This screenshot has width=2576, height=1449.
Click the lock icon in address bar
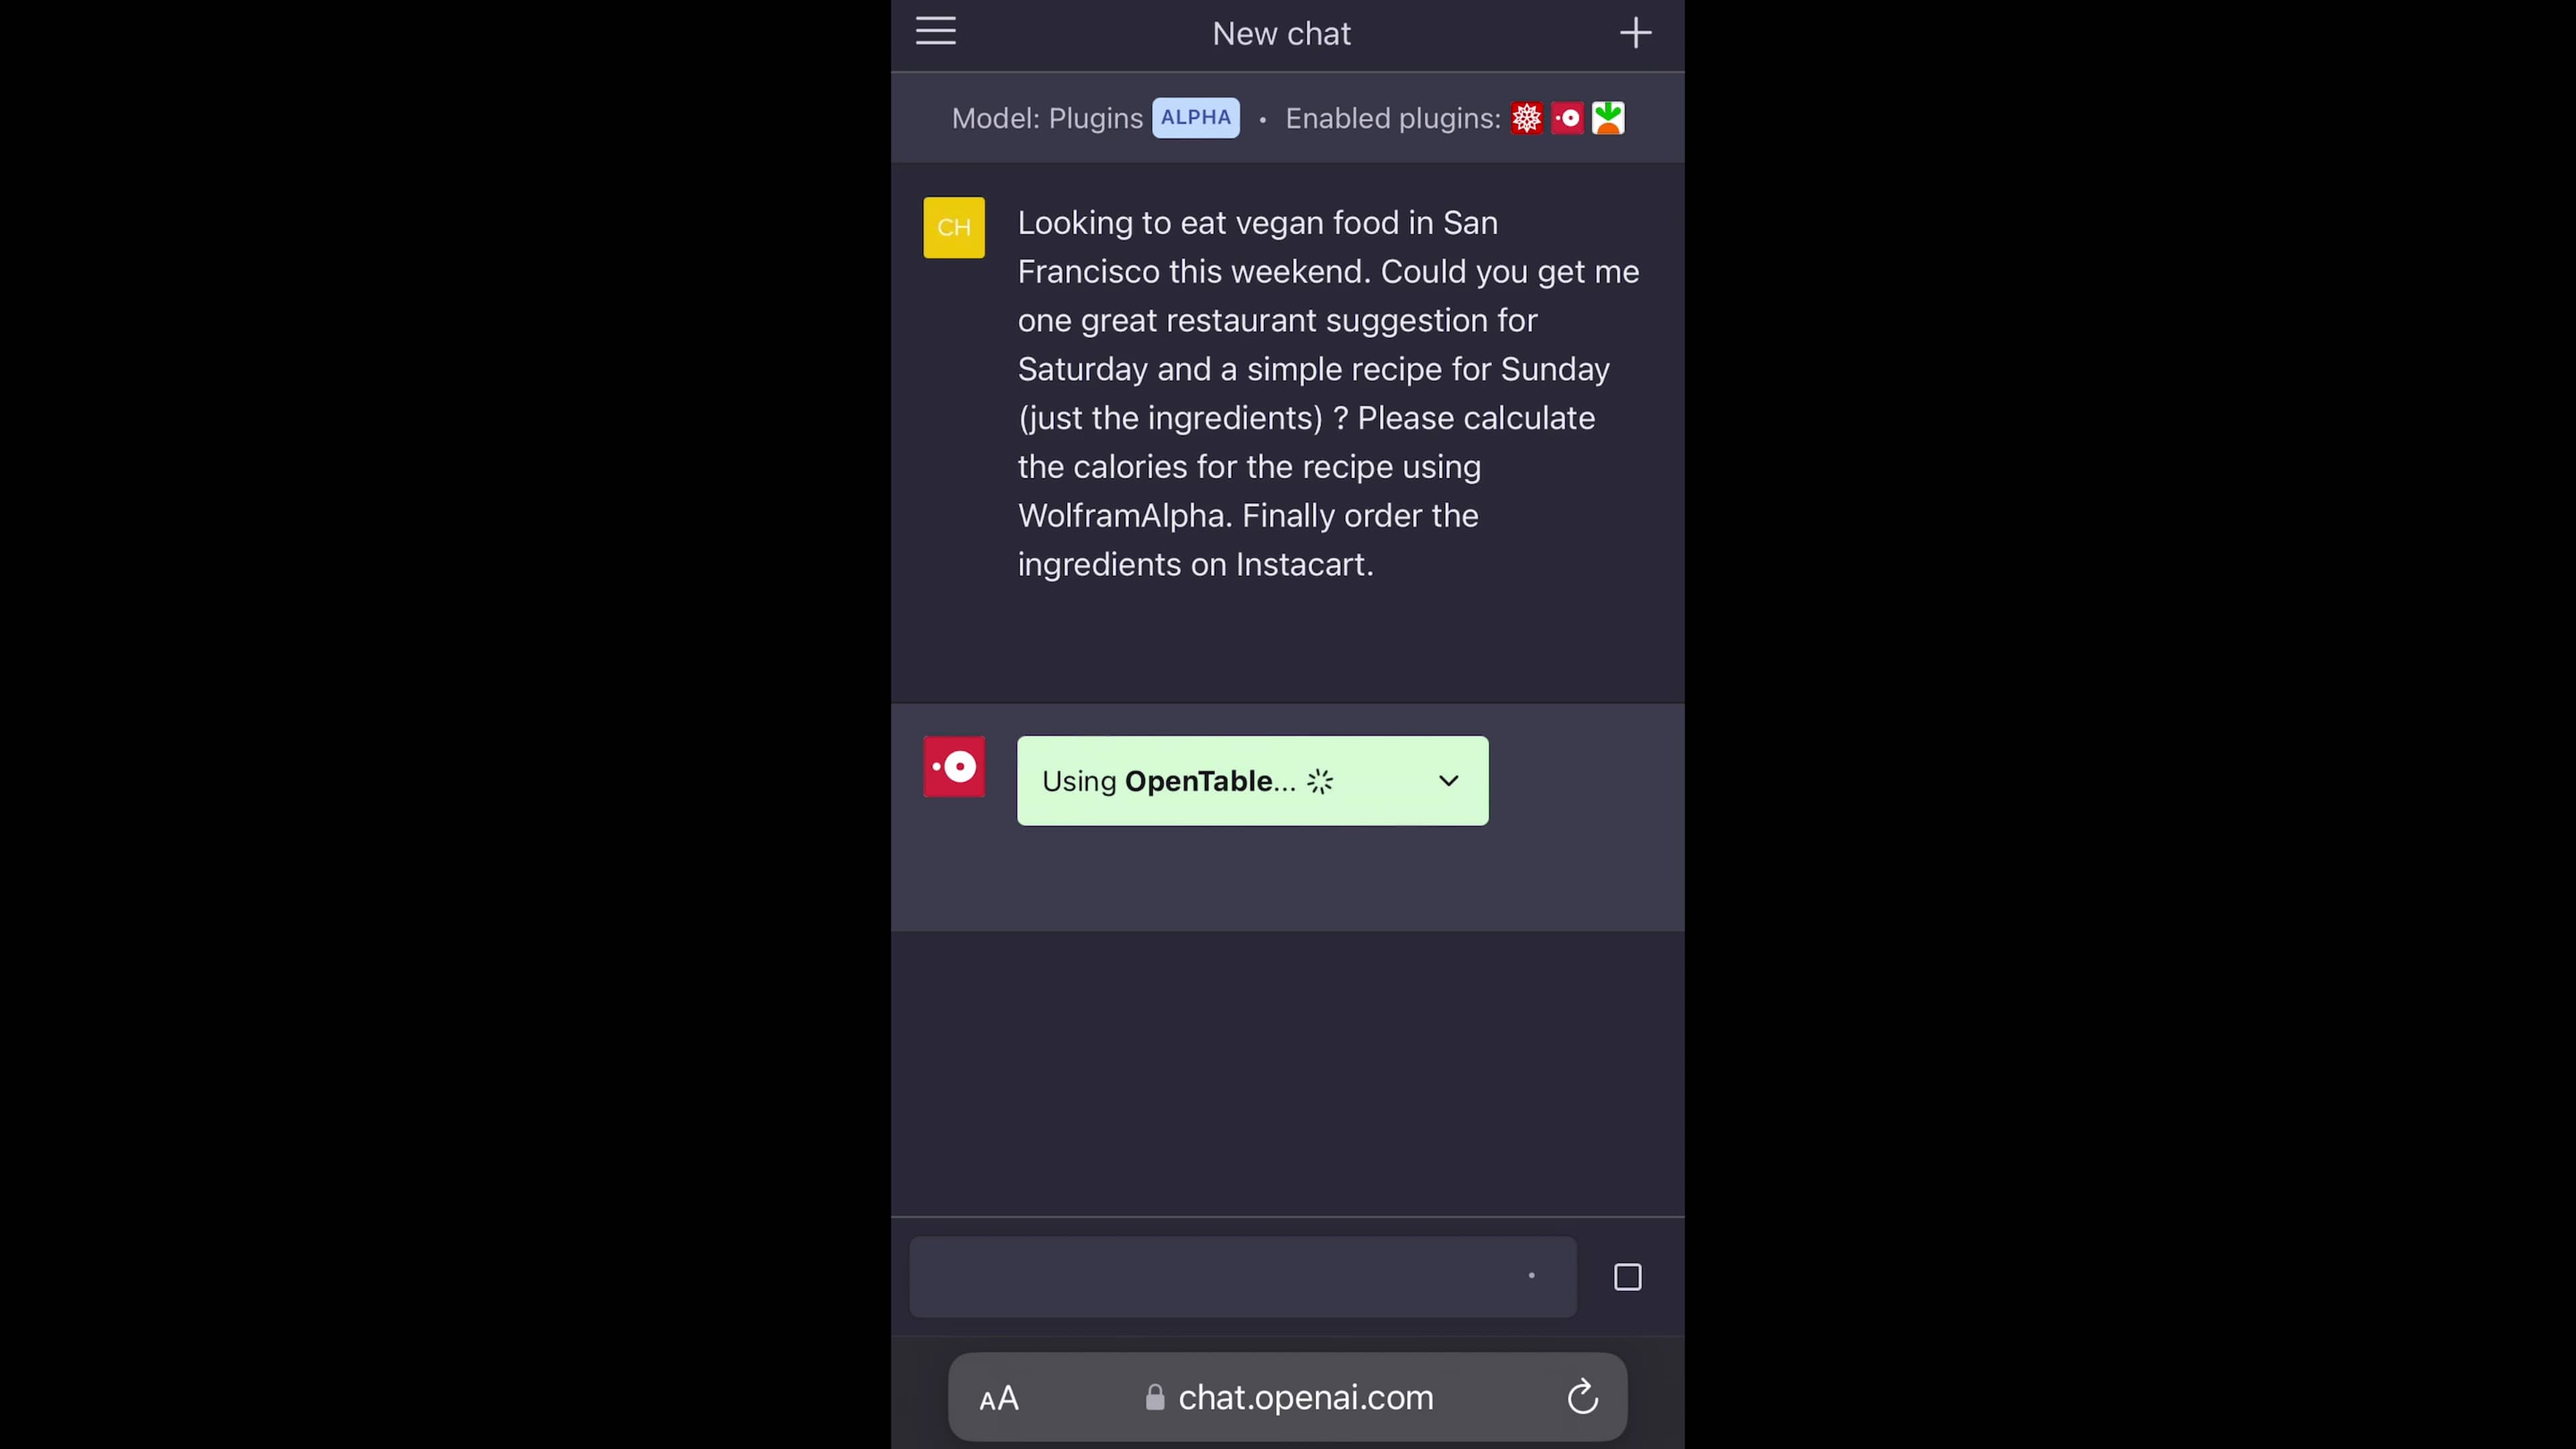[x=1155, y=1397]
